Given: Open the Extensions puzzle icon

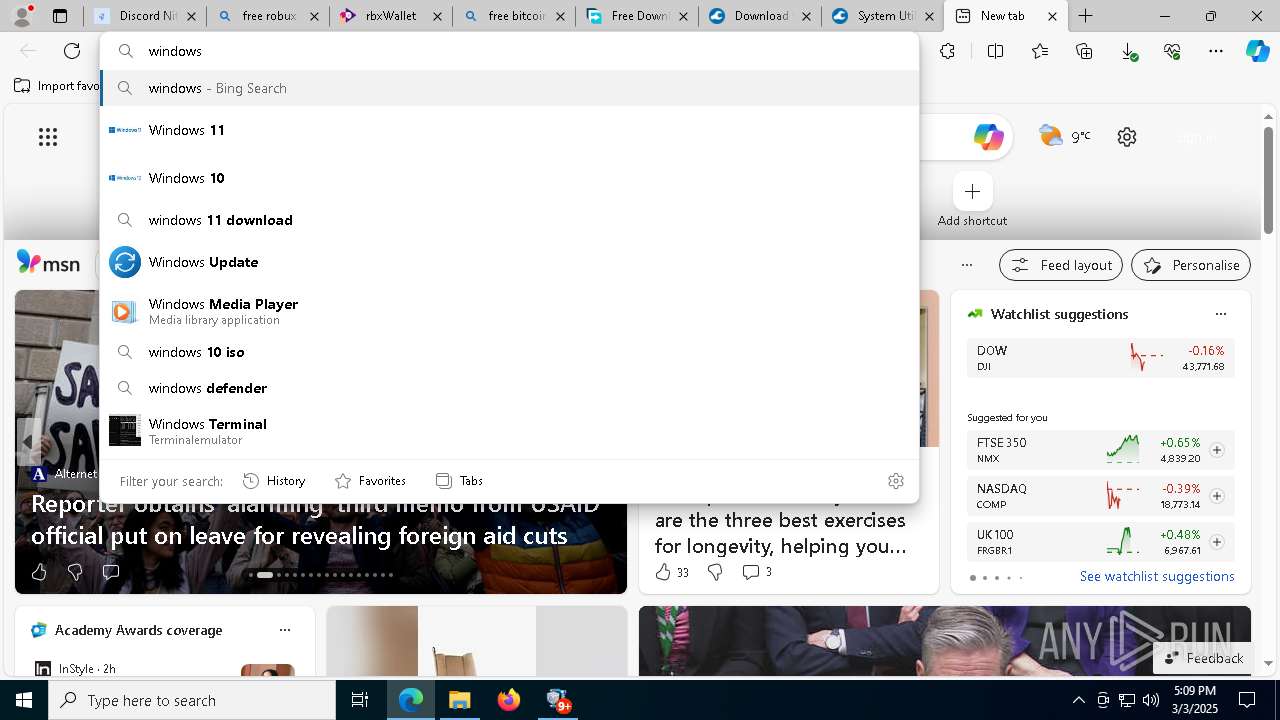Looking at the screenshot, I should 947,51.
